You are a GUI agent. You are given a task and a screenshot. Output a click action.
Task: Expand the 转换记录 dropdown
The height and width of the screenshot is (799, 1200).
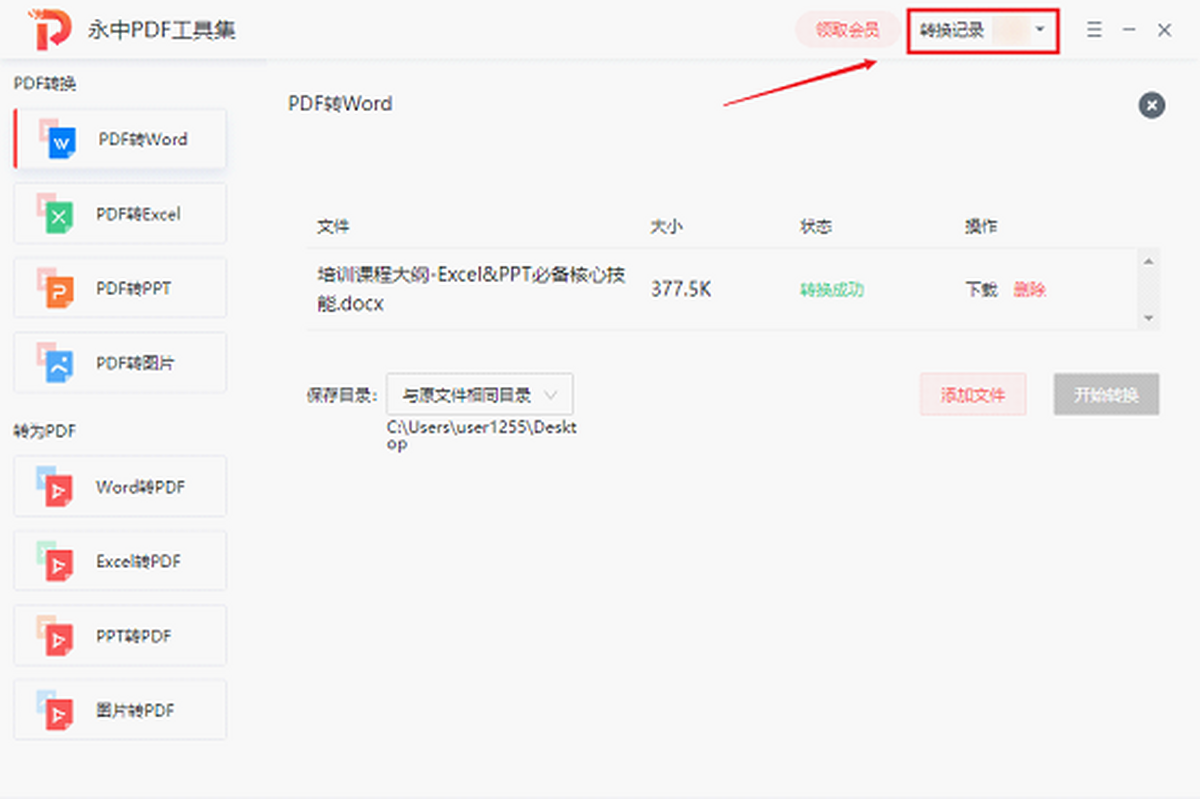pos(1040,30)
